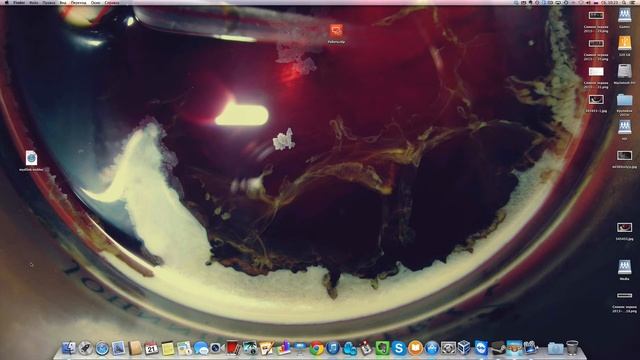Launch Photo Booth red curtain icon

[x=233, y=348]
